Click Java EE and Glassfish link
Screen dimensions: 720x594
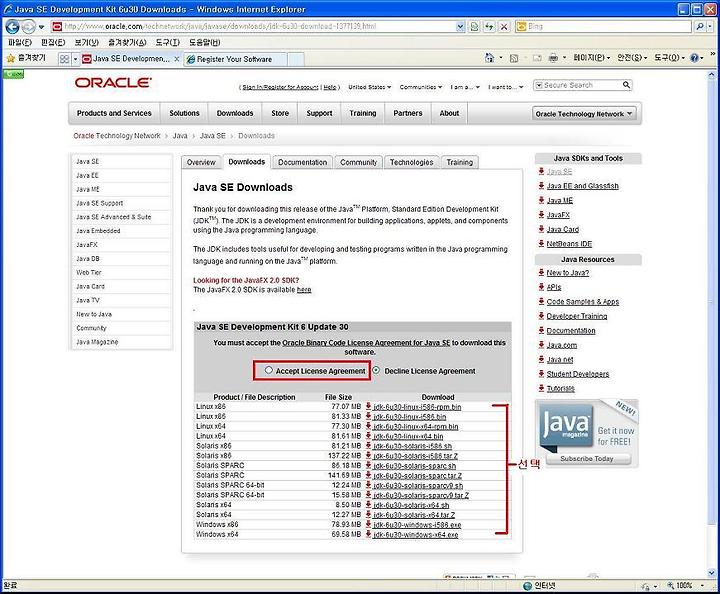[582, 185]
